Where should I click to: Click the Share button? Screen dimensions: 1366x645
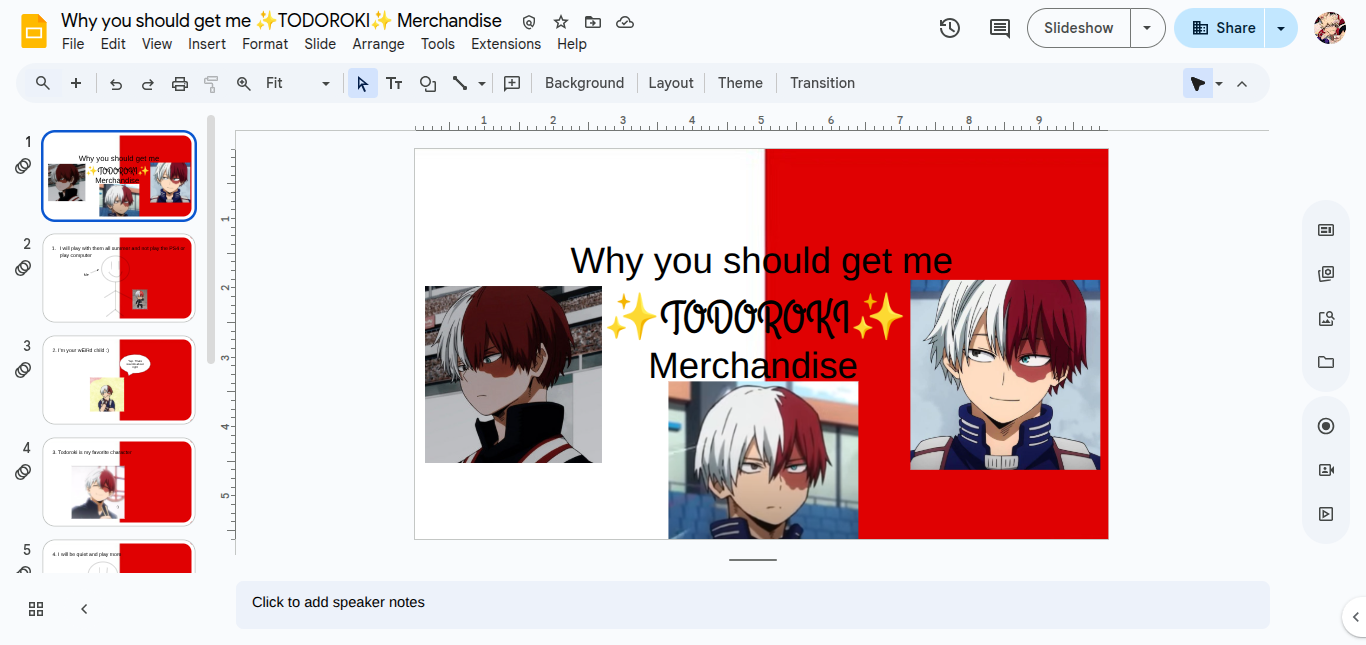point(1220,28)
